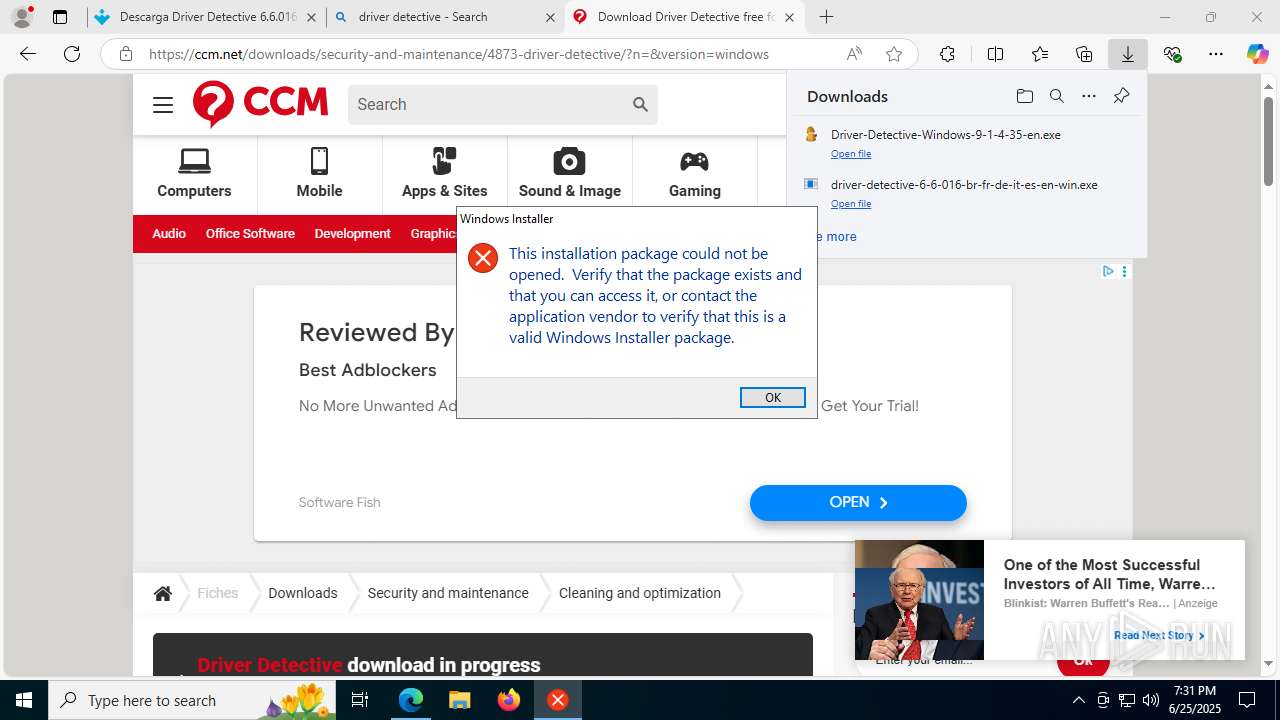Open notification center icon
Screen dimensions: 1280x720
1247,700
